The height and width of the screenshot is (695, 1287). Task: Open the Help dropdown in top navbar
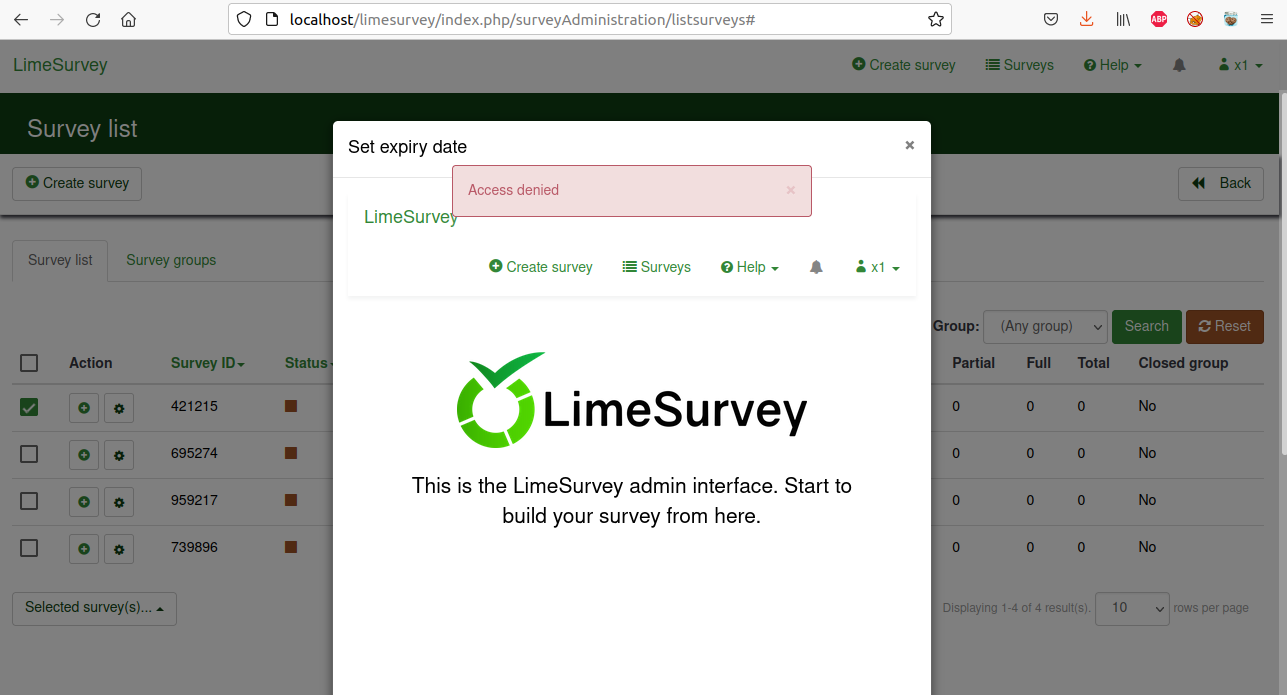pyautogui.click(x=1113, y=65)
